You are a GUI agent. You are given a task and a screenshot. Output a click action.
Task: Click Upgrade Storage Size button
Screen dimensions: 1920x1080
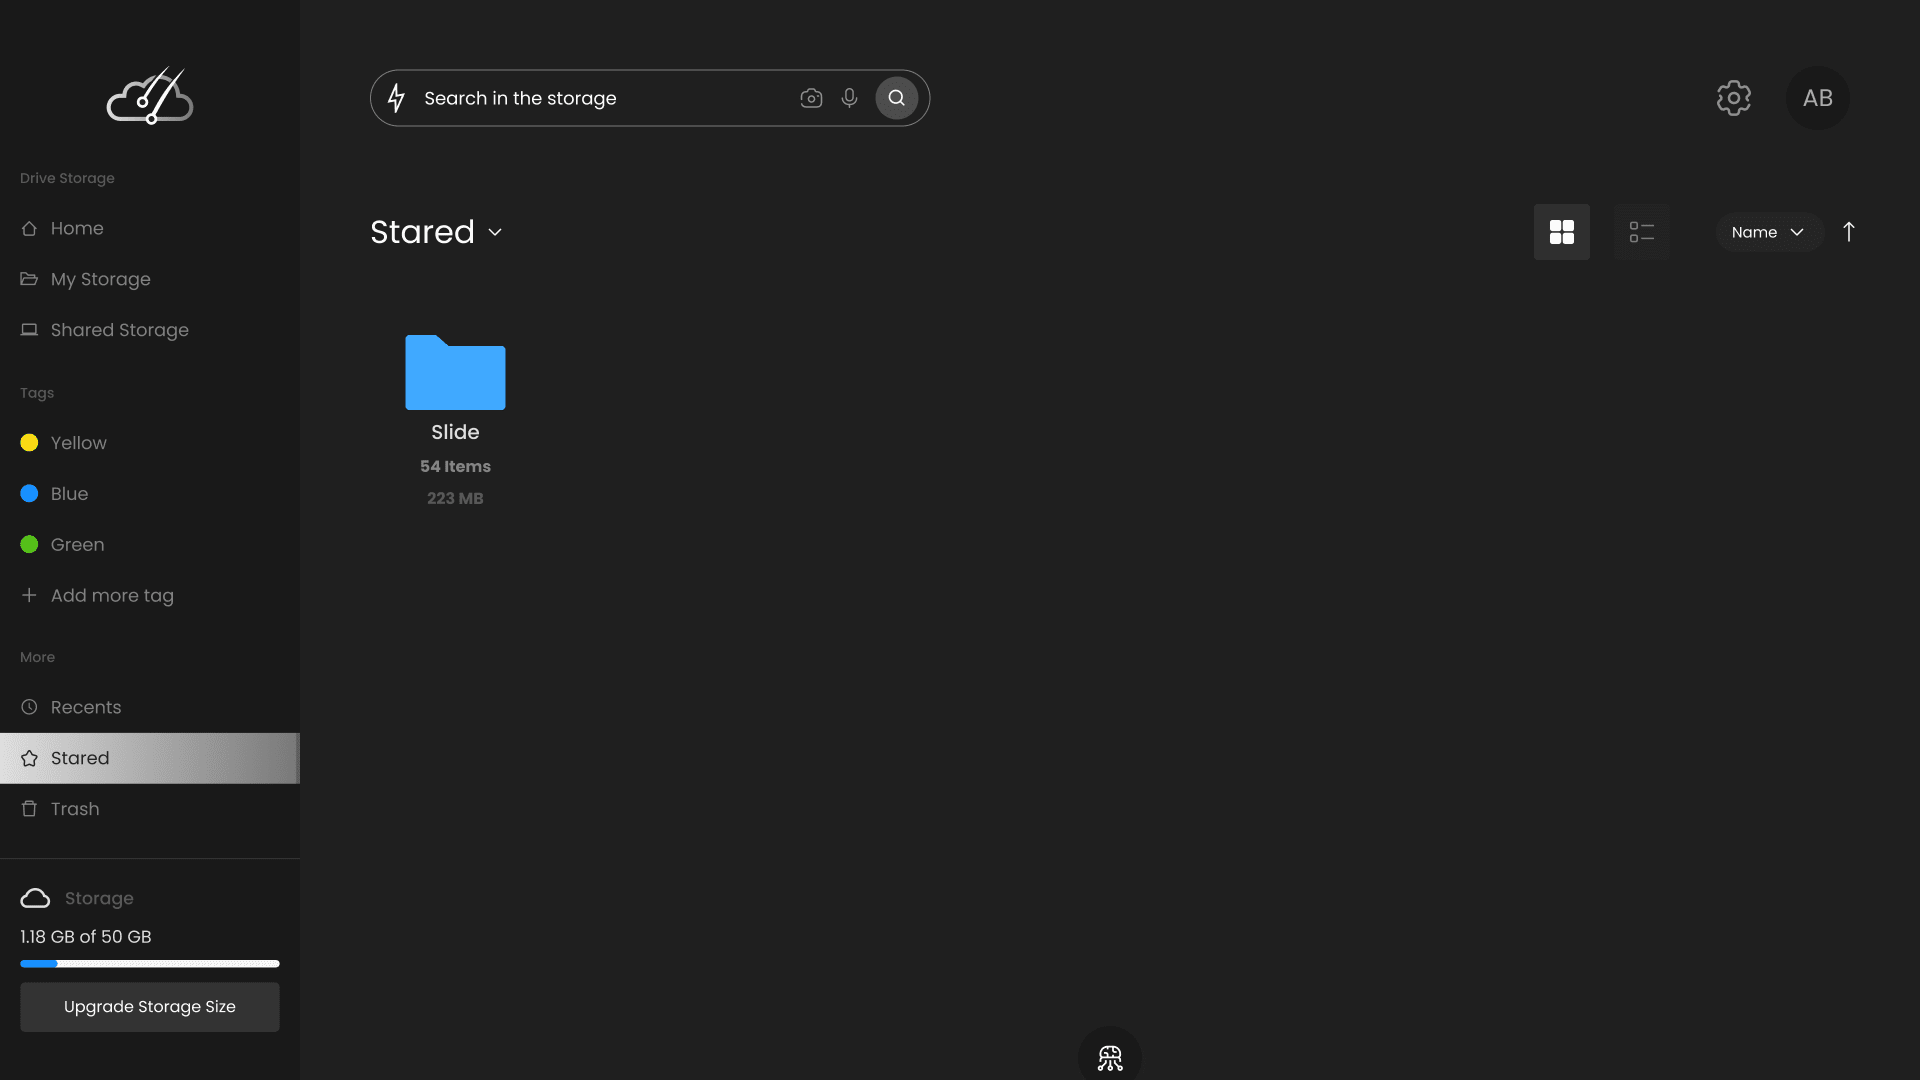click(150, 1007)
